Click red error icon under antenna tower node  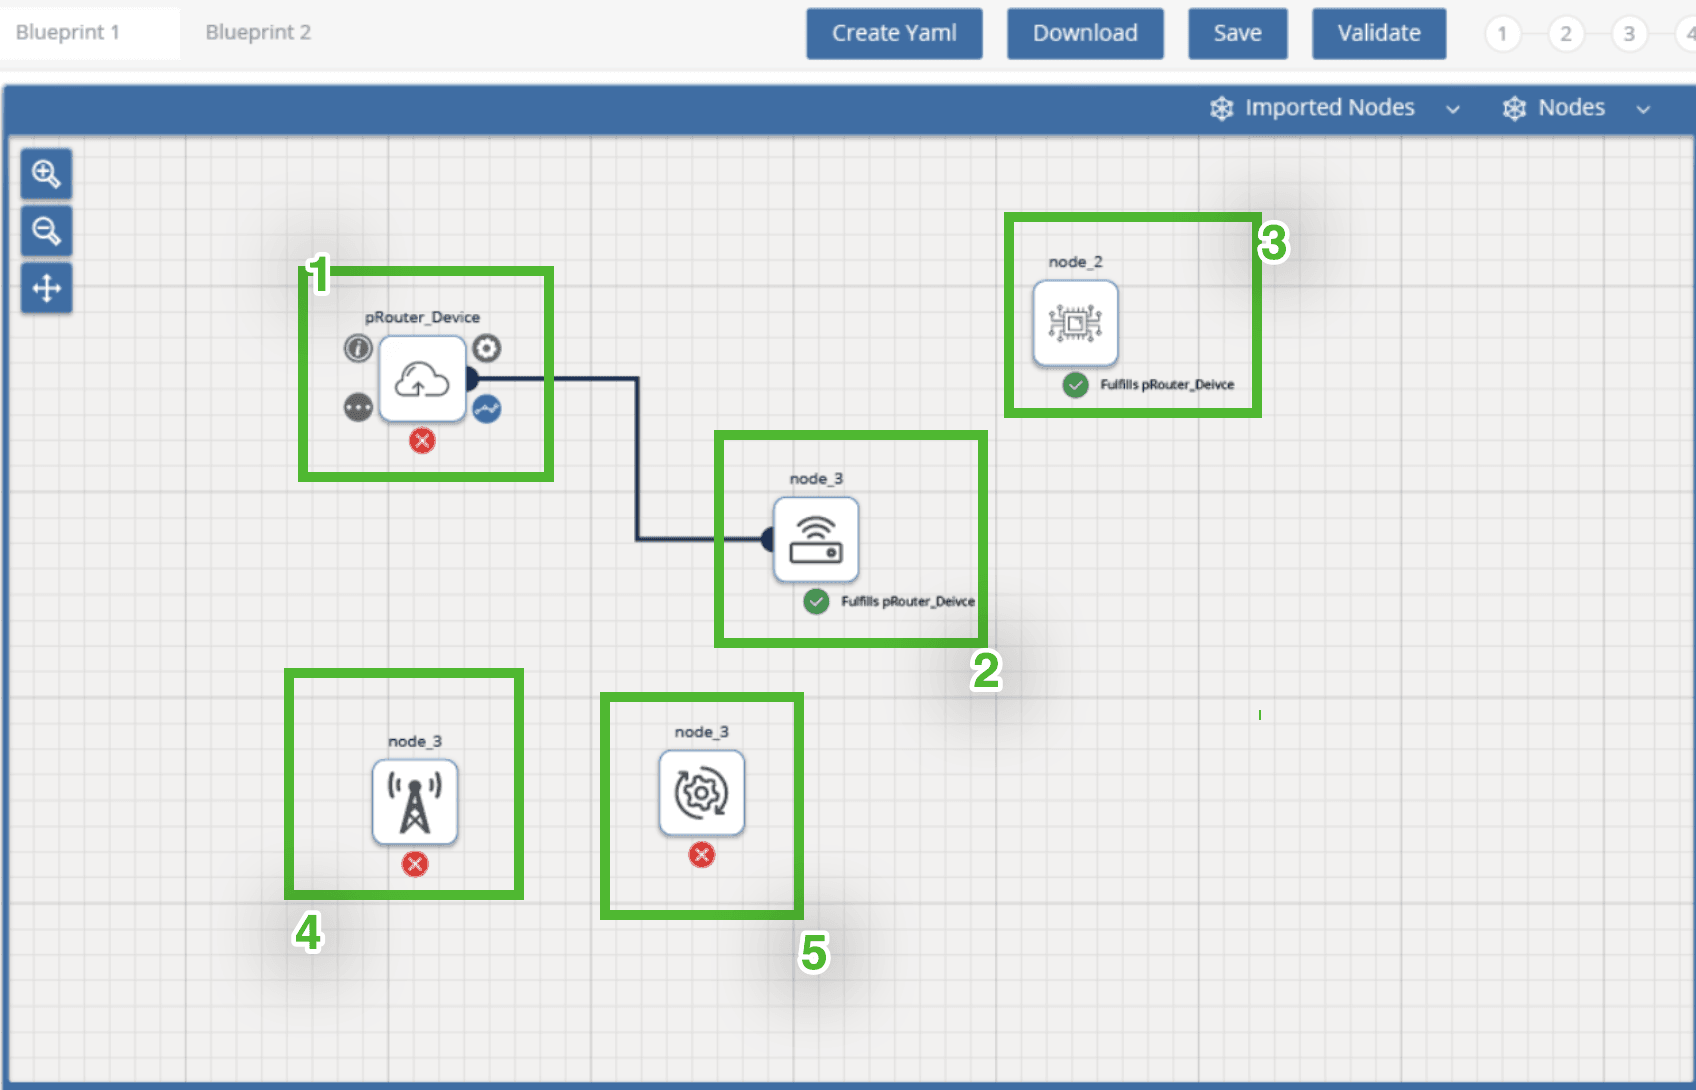point(415,864)
